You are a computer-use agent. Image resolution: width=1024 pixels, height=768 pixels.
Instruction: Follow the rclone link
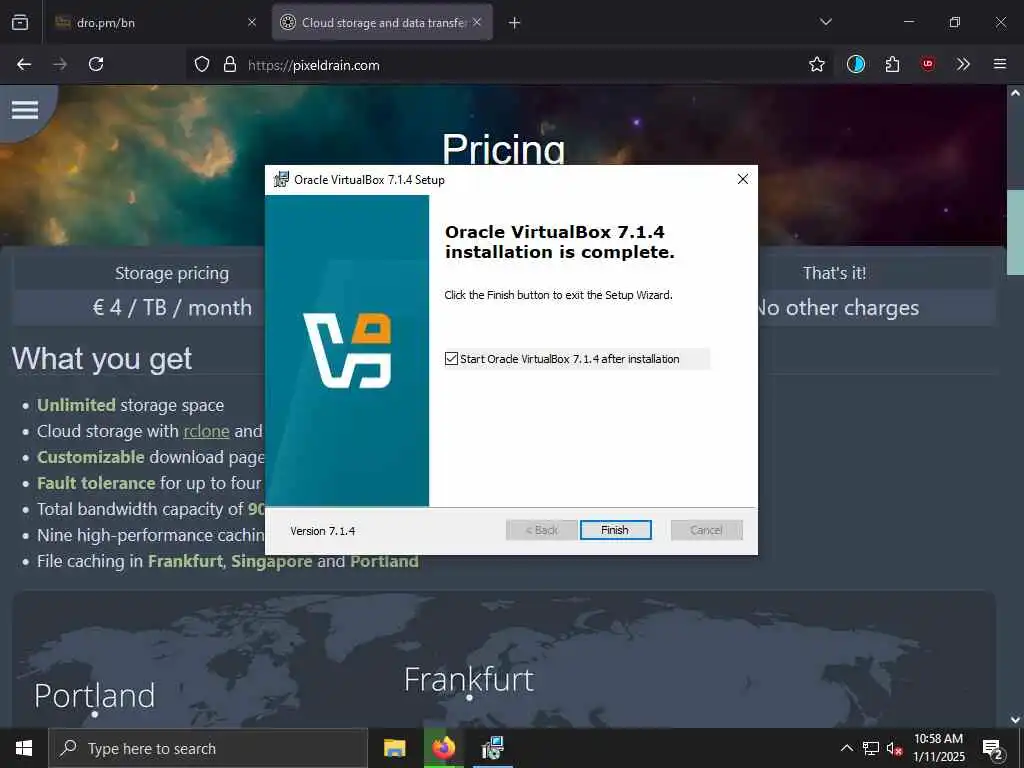tap(206, 431)
